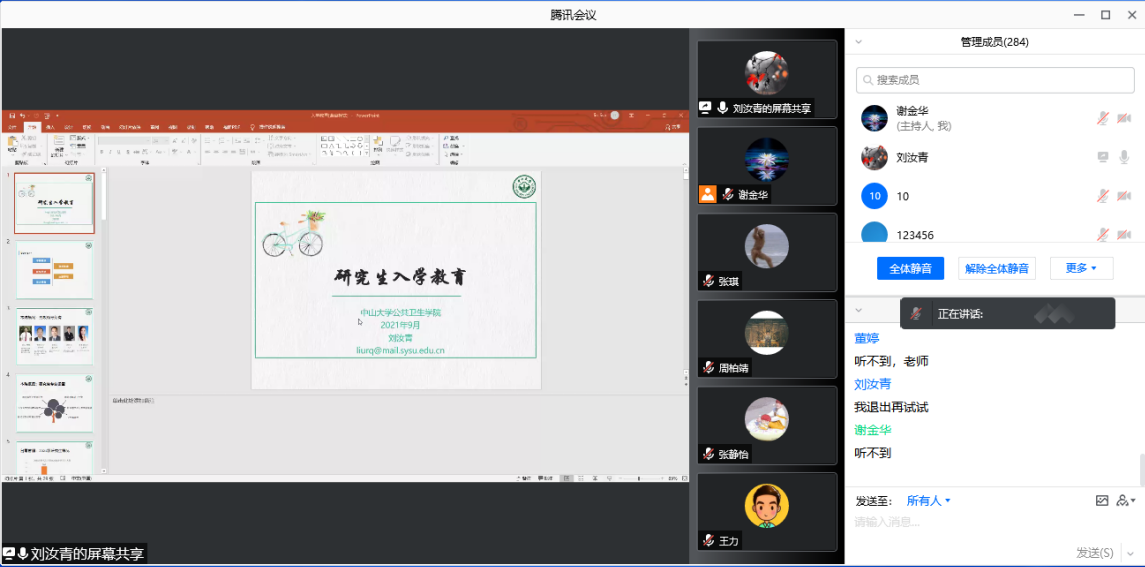The width and height of the screenshot is (1145, 567).
Task: Toggle camera icon for member 10
Action: (x=1124, y=196)
